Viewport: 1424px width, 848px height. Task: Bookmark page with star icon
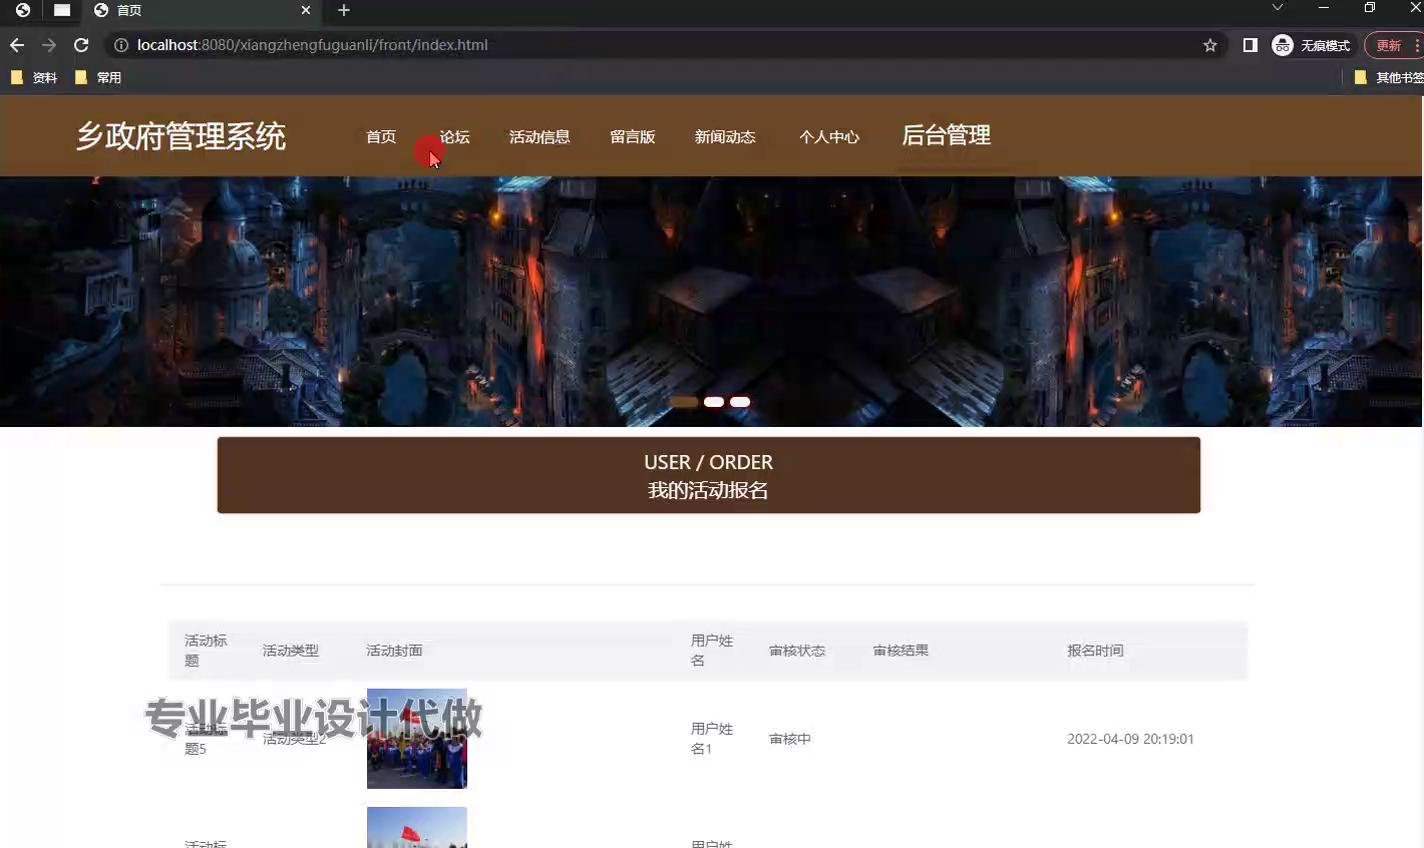[x=1210, y=45]
